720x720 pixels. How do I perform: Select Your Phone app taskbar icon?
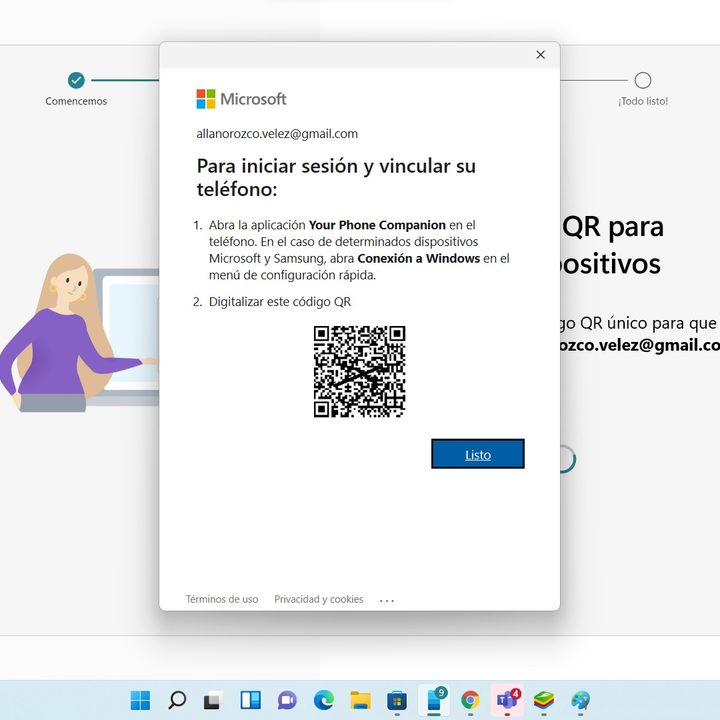pyautogui.click(x=434, y=699)
